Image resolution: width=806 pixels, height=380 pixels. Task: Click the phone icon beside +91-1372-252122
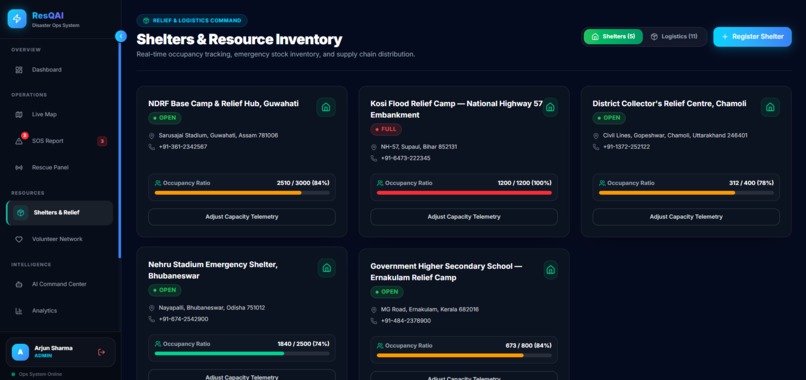(596, 147)
